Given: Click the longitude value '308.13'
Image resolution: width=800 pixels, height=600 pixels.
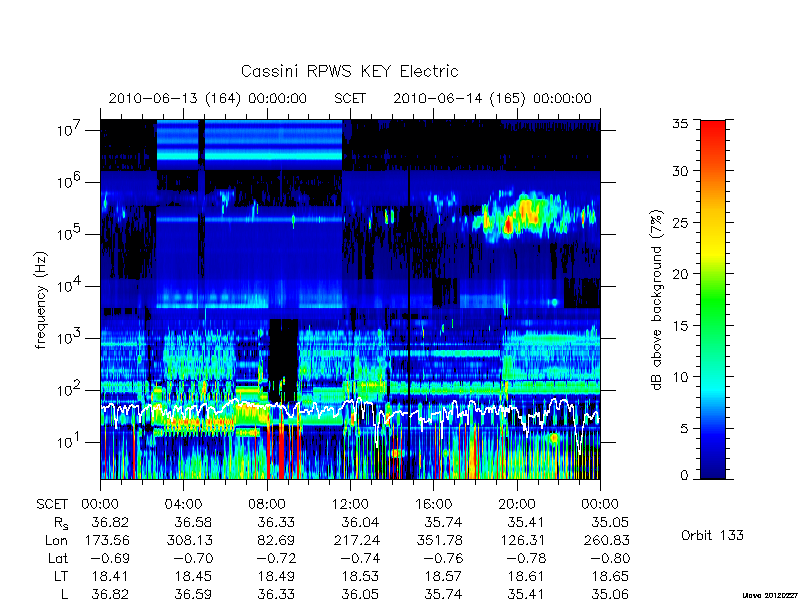Looking at the screenshot, I should (x=190, y=540).
